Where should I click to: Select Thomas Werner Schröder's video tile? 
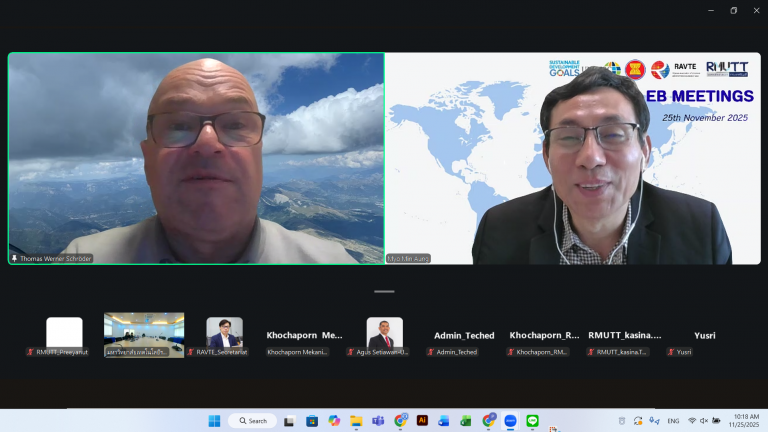[196, 158]
